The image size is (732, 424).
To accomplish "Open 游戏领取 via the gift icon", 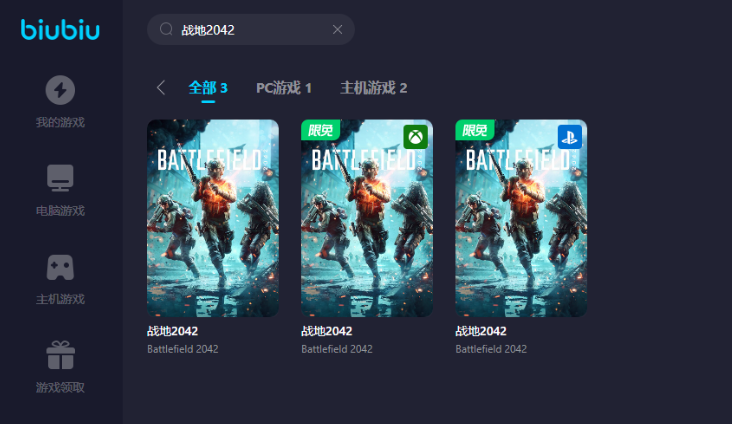I will [x=61, y=355].
